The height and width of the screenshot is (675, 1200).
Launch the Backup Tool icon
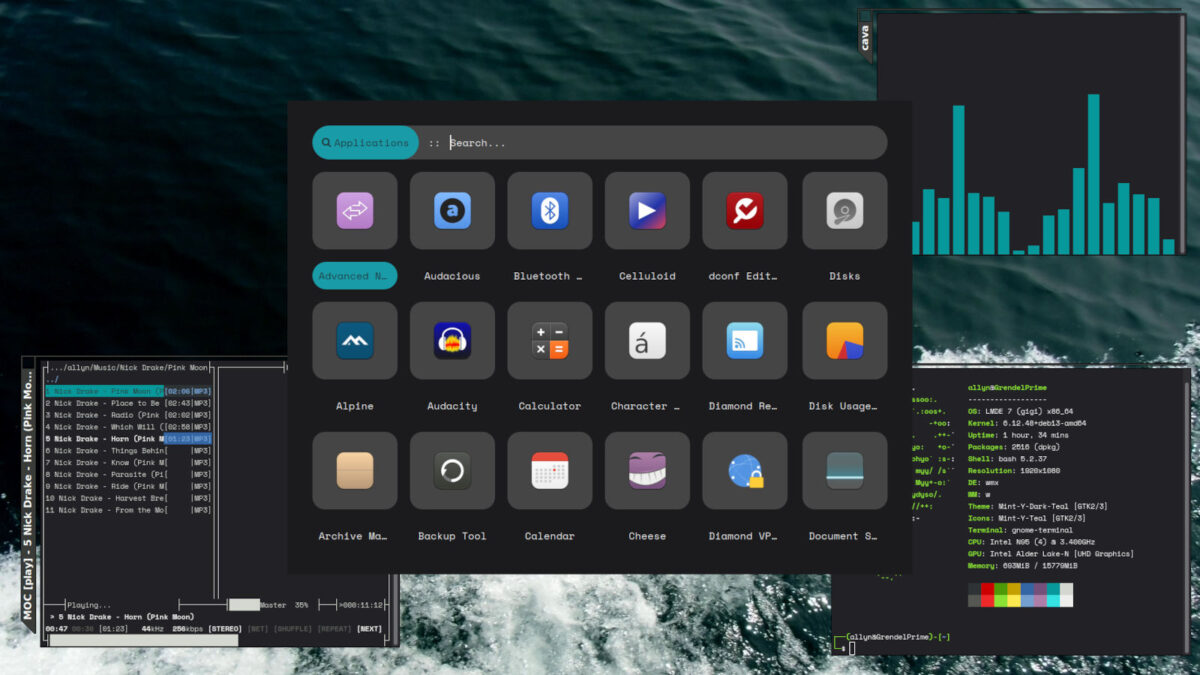452,471
